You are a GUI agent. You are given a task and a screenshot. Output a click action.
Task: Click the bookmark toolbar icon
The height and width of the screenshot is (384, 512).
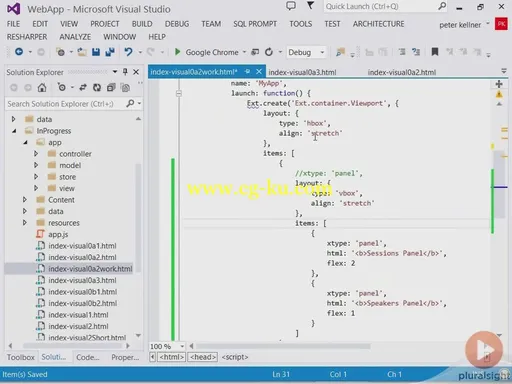tap(435, 52)
